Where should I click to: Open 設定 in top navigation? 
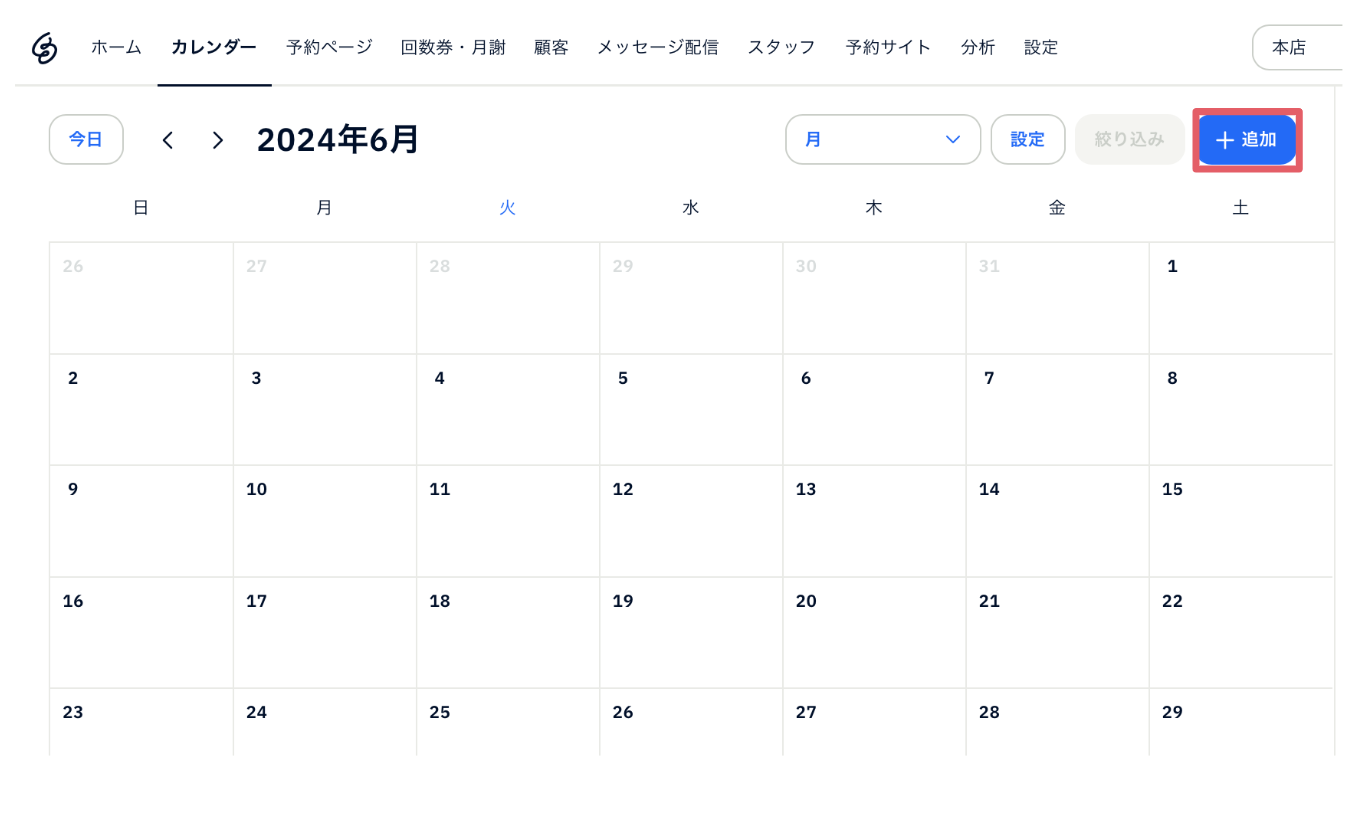[1041, 47]
